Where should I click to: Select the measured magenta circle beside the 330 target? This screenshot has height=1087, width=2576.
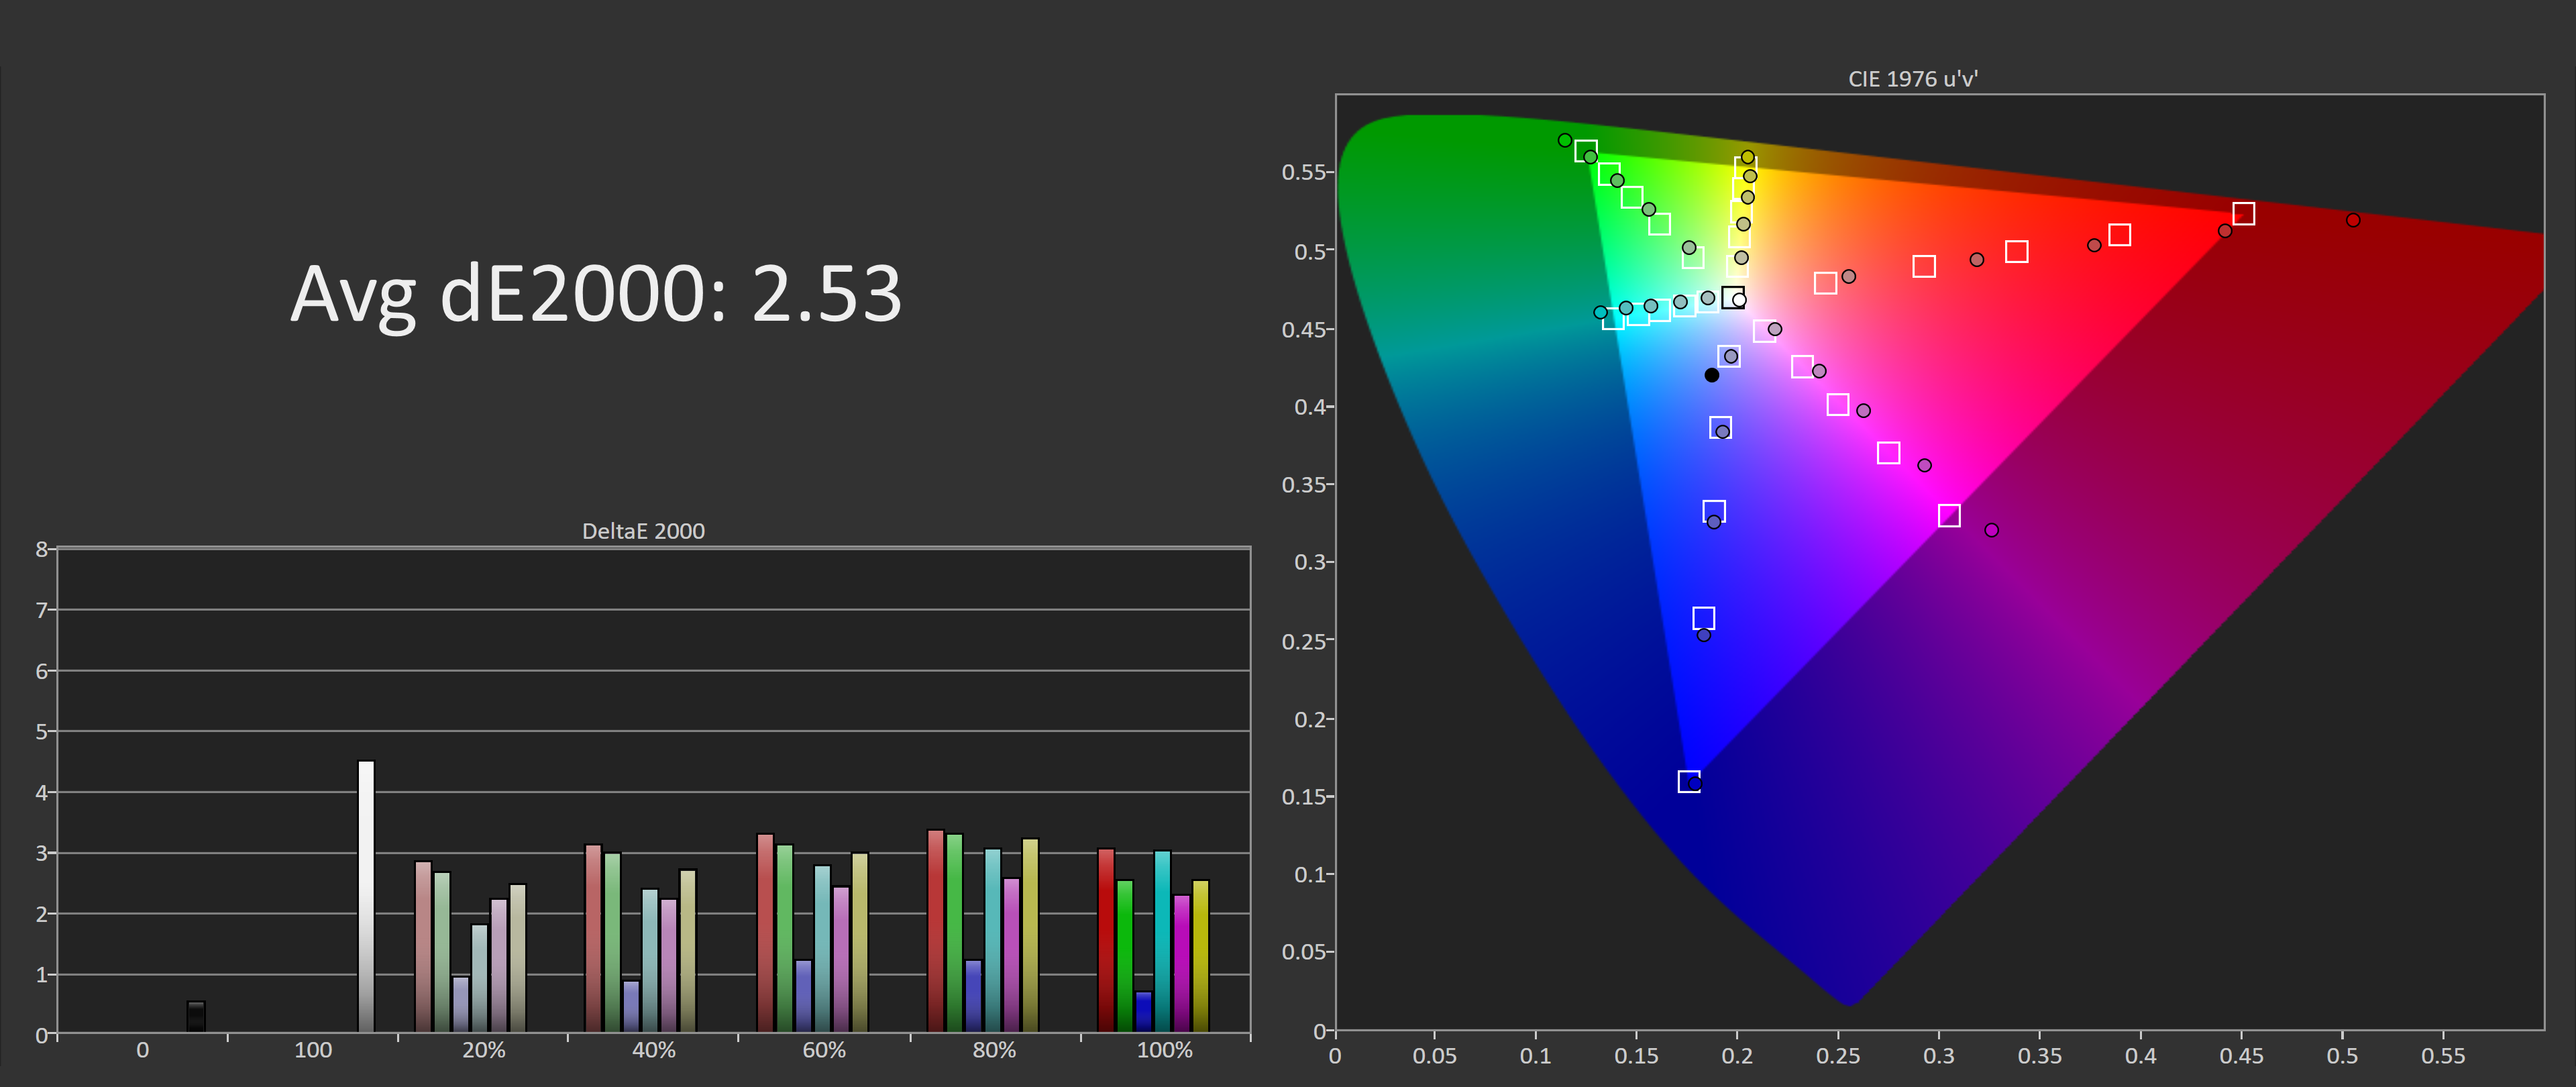[x=1991, y=530]
